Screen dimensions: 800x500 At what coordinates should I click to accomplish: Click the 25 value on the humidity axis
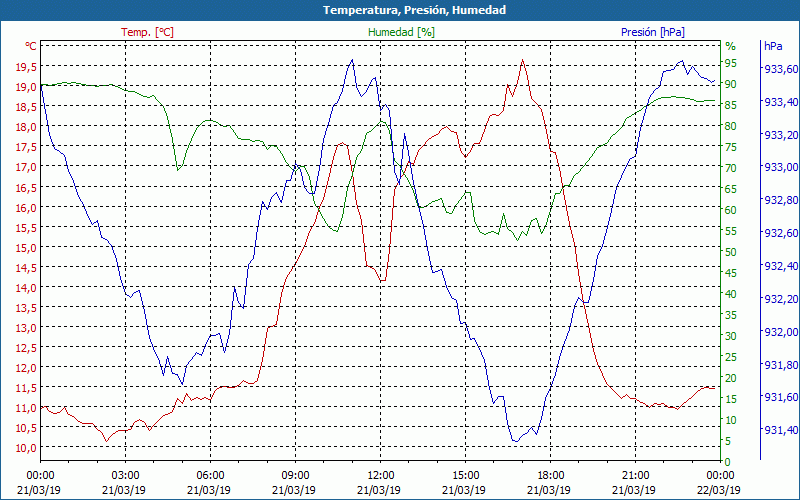(x=731, y=357)
